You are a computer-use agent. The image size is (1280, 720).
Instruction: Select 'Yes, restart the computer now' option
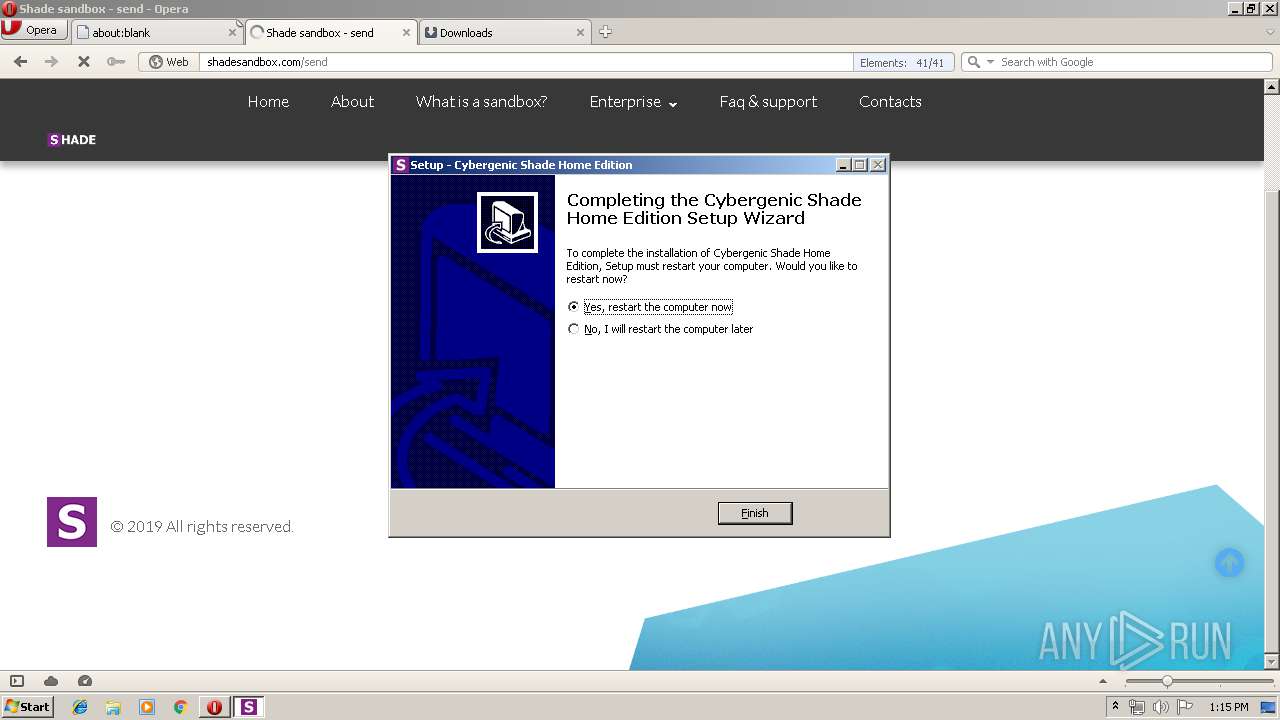pyautogui.click(x=650, y=307)
